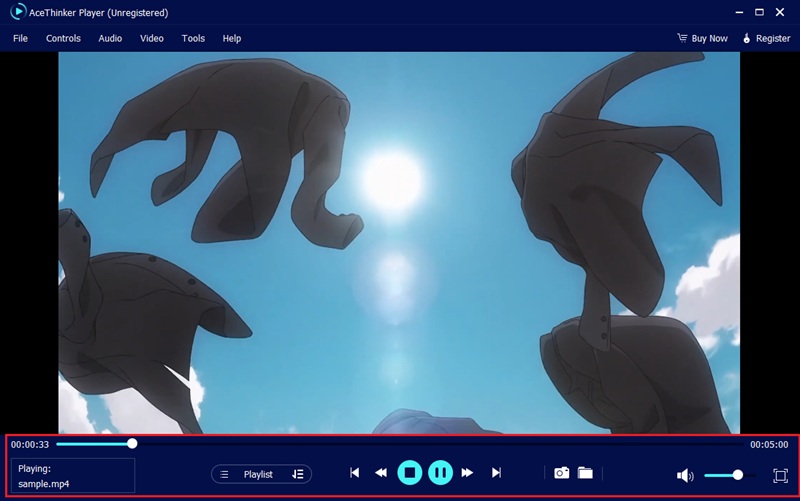Click the playlist list icon
This screenshot has width=800, height=501.
(224, 474)
